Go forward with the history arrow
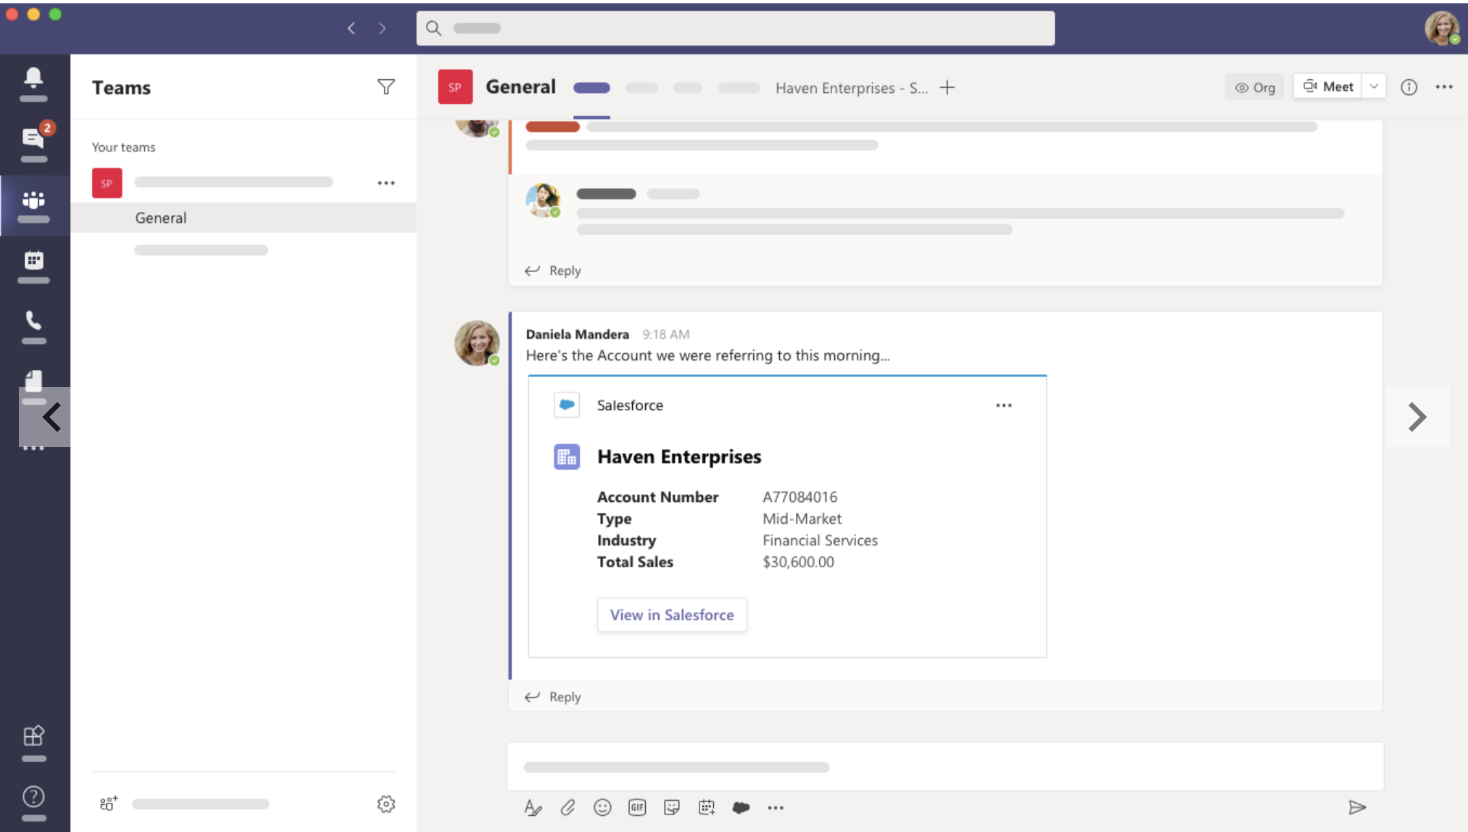1468x832 pixels. click(x=382, y=28)
